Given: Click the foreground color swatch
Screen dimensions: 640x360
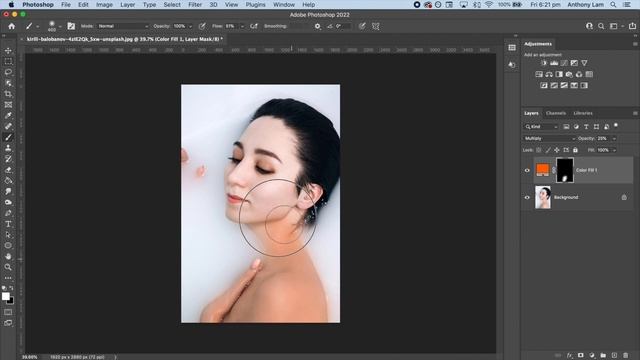Looking at the screenshot, I should point(6,297).
